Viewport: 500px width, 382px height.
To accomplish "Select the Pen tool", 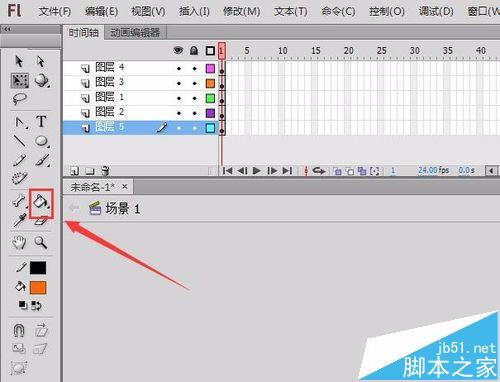I will (x=20, y=122).
